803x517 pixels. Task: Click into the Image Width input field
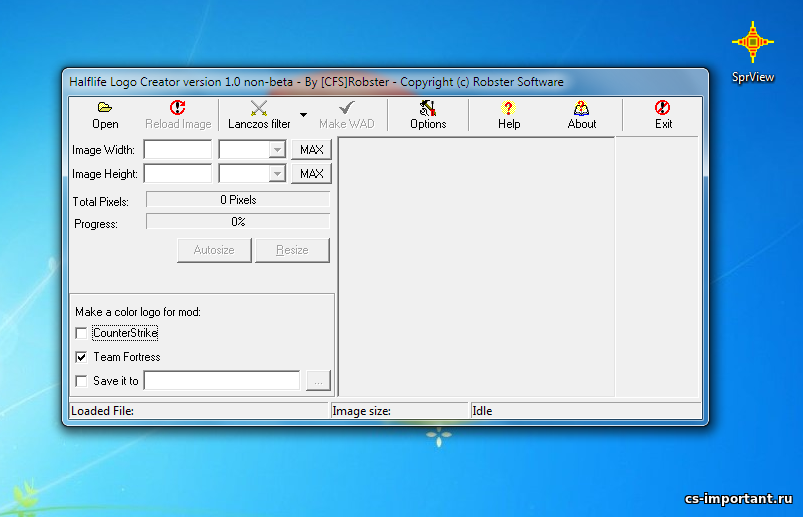(x=178, y=150)
